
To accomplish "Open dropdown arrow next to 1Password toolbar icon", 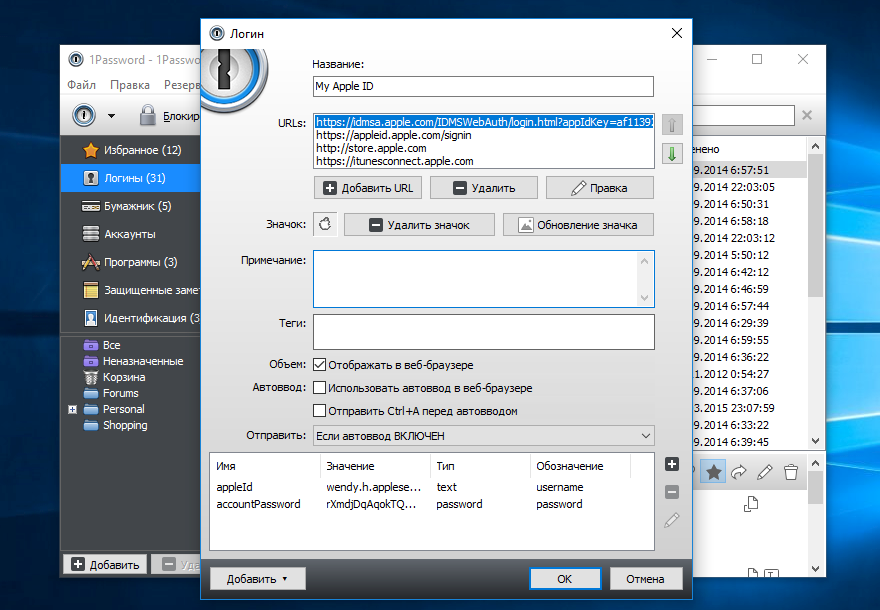I will [111, 116].
